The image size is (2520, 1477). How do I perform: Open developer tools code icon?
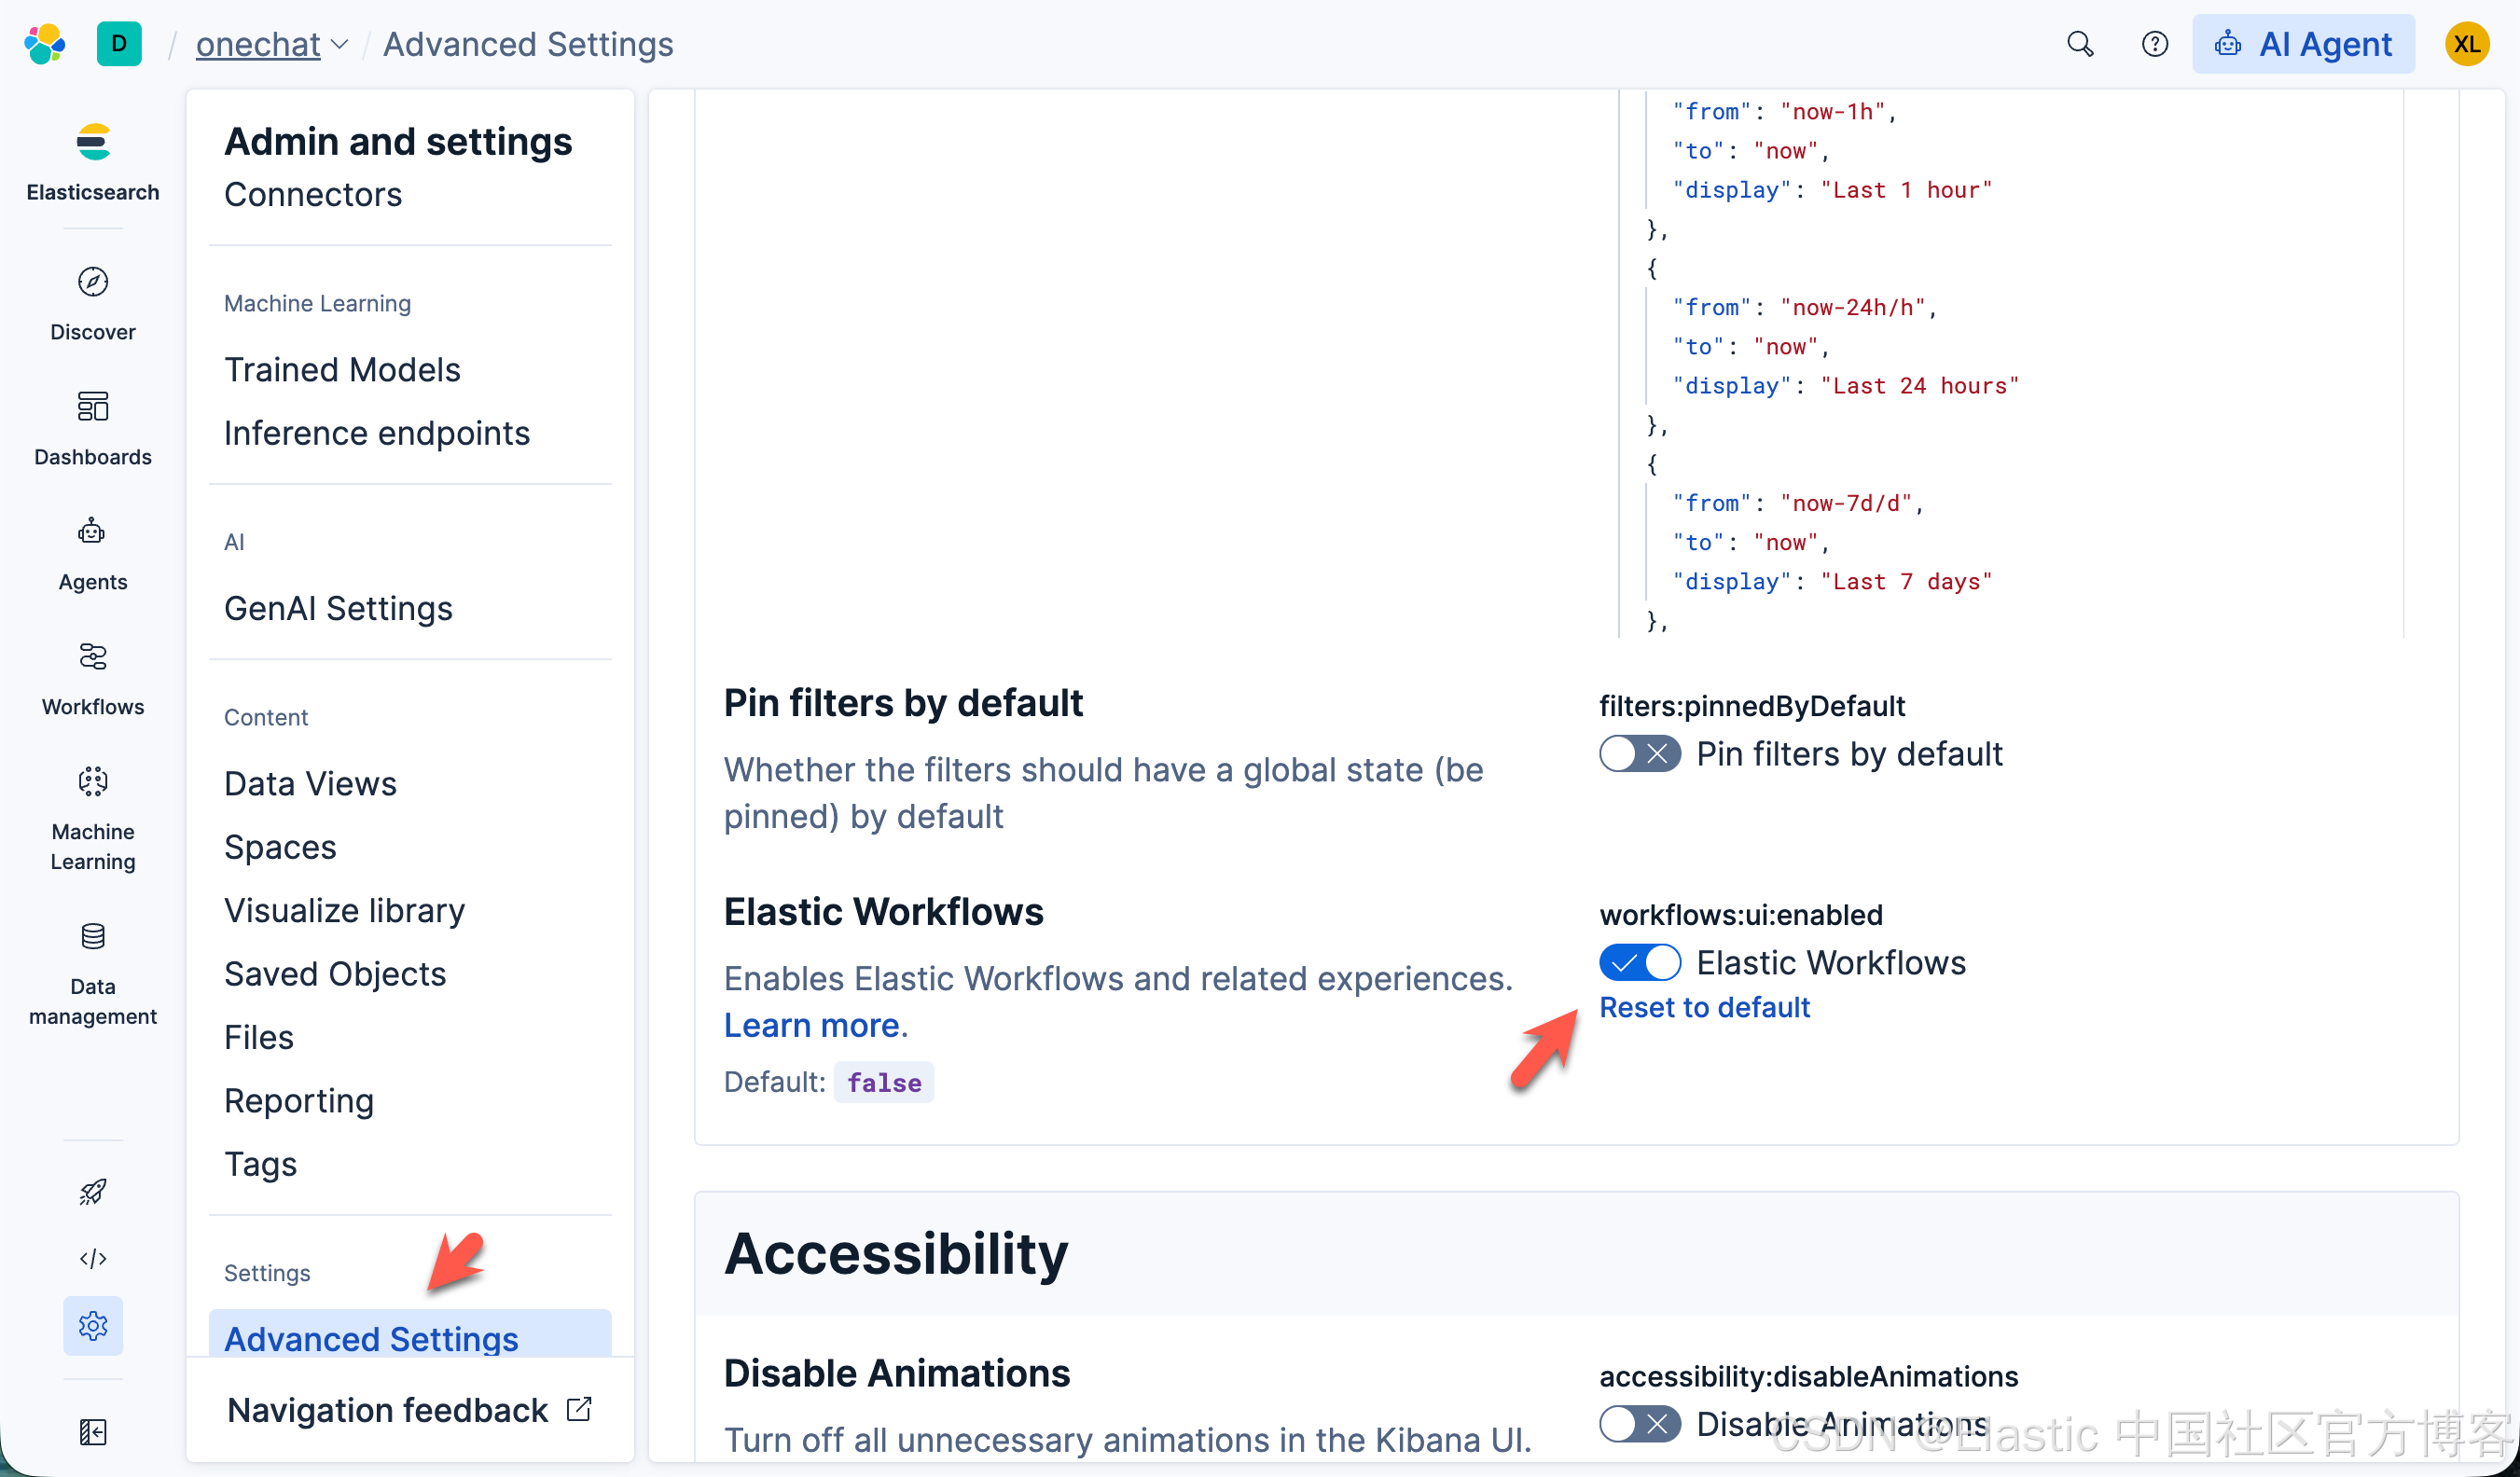click(93, 1258)
